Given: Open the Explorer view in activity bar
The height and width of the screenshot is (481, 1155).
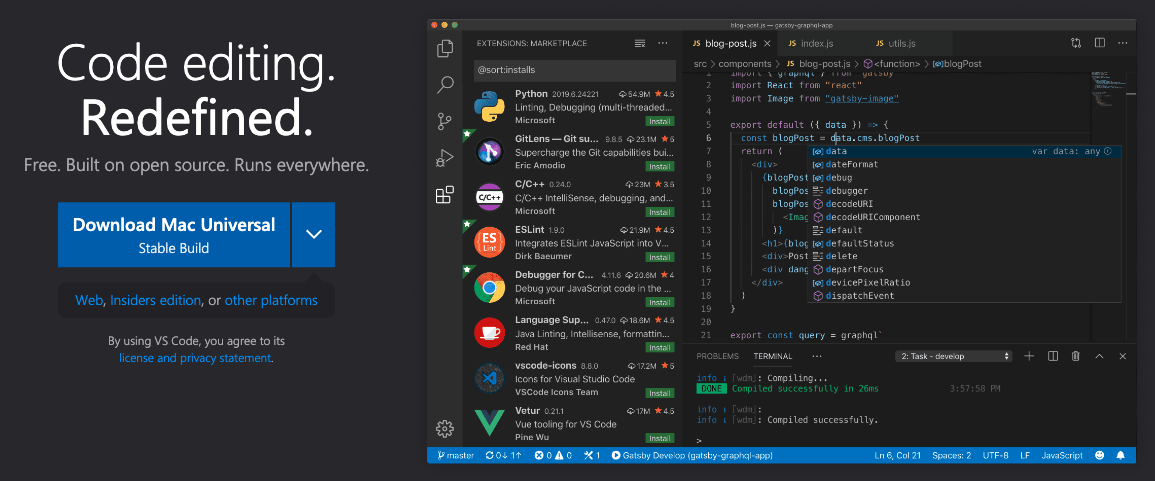Looking at the screenshot, I should coord(445,48).
